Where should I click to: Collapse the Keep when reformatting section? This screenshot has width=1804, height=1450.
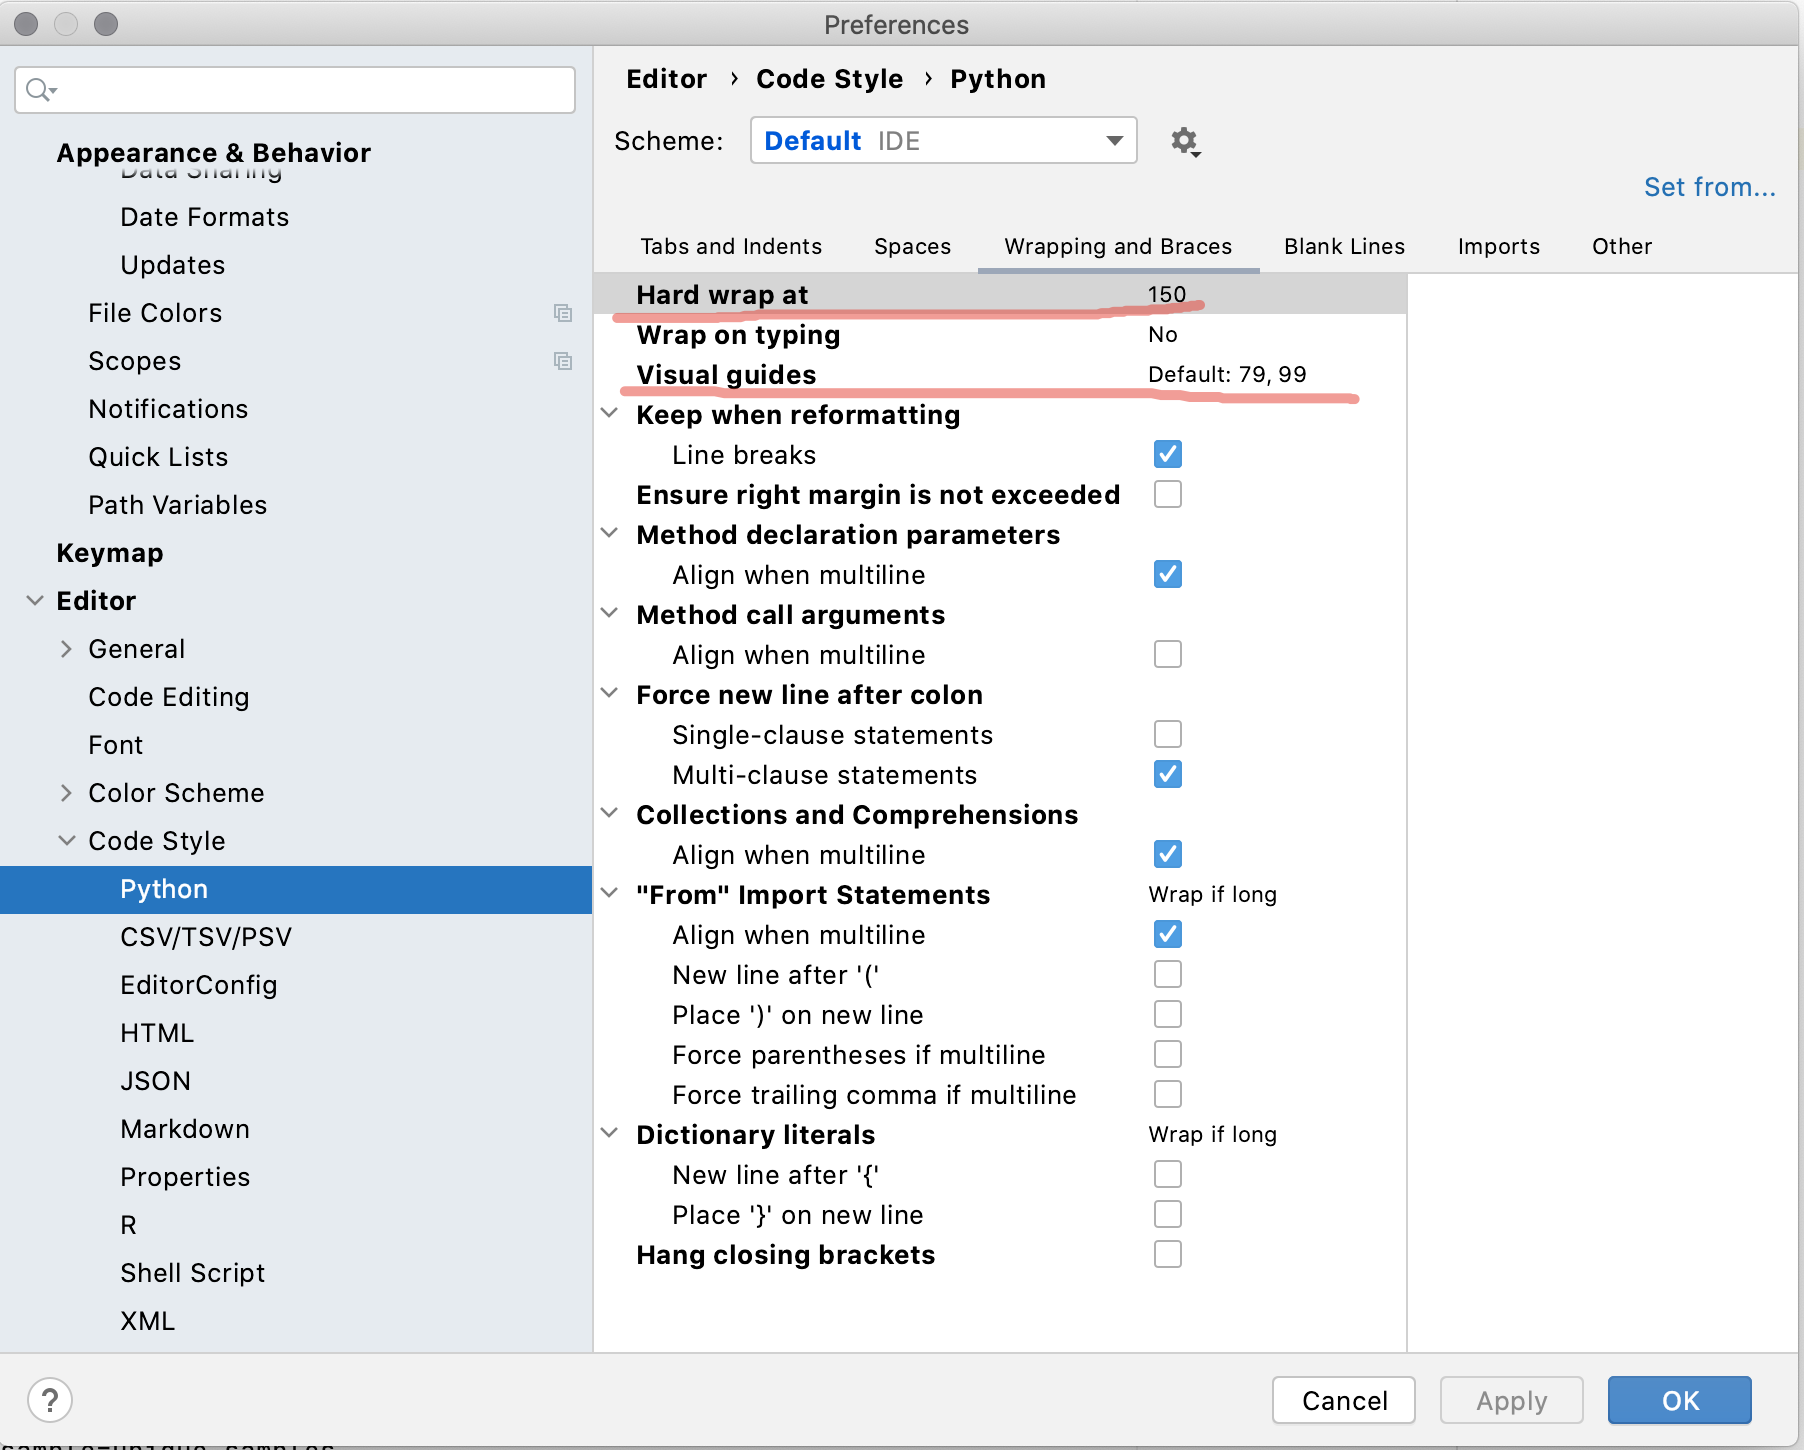tap(611, 413)
